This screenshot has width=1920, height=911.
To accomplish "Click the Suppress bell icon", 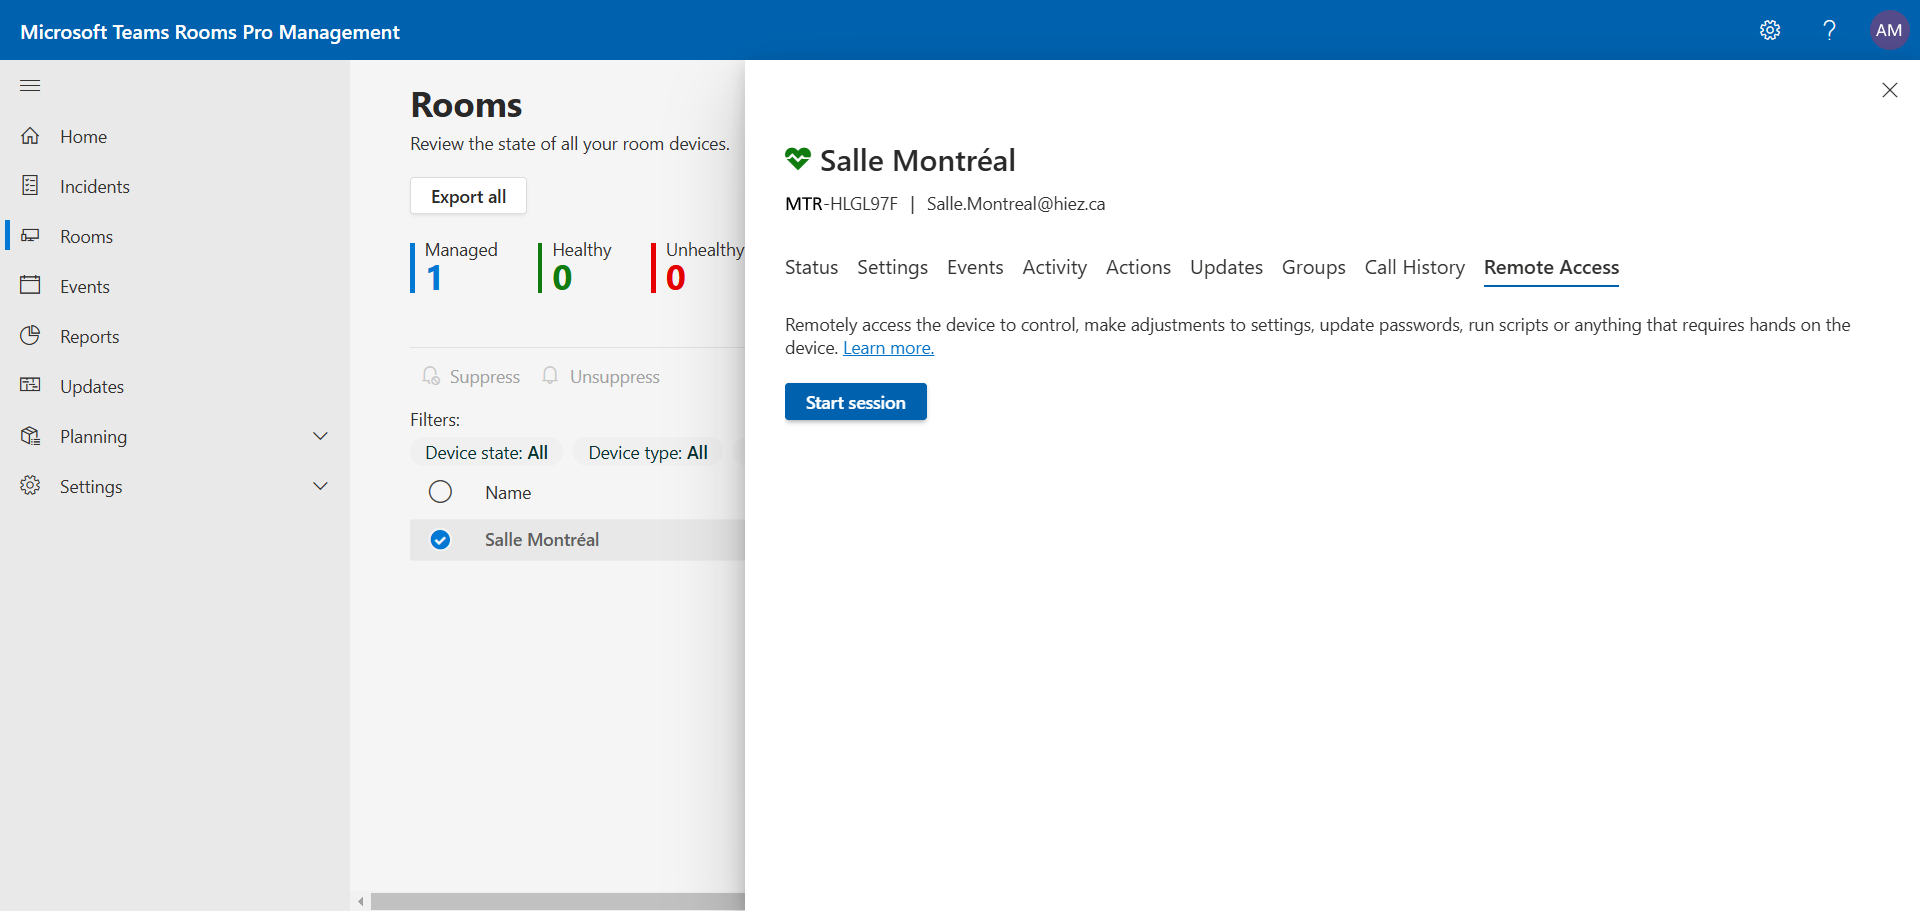I will click(x=431, y=376).
